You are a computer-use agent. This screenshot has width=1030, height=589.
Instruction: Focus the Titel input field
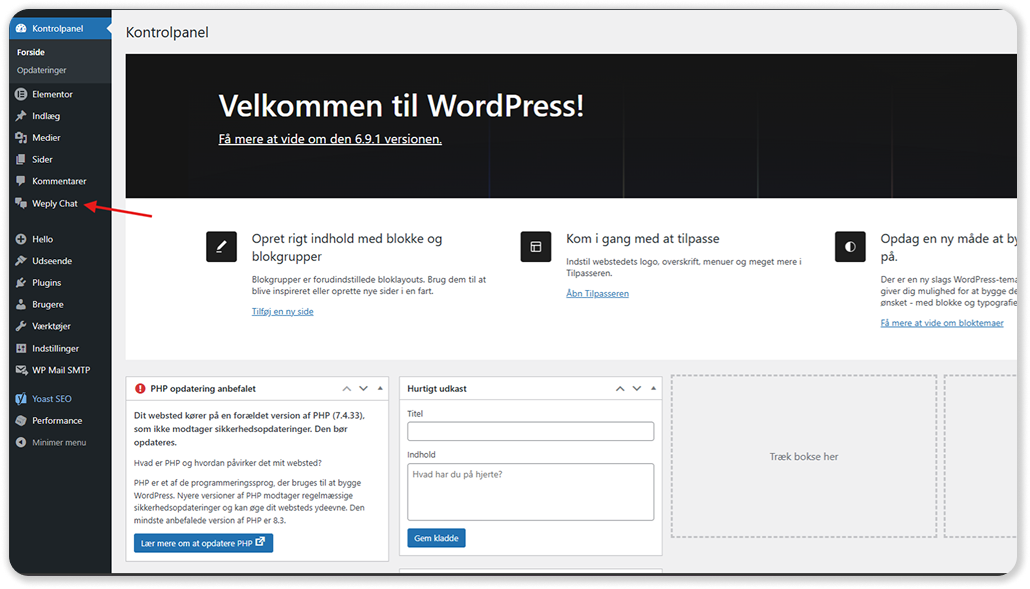[x=530, y=431]
